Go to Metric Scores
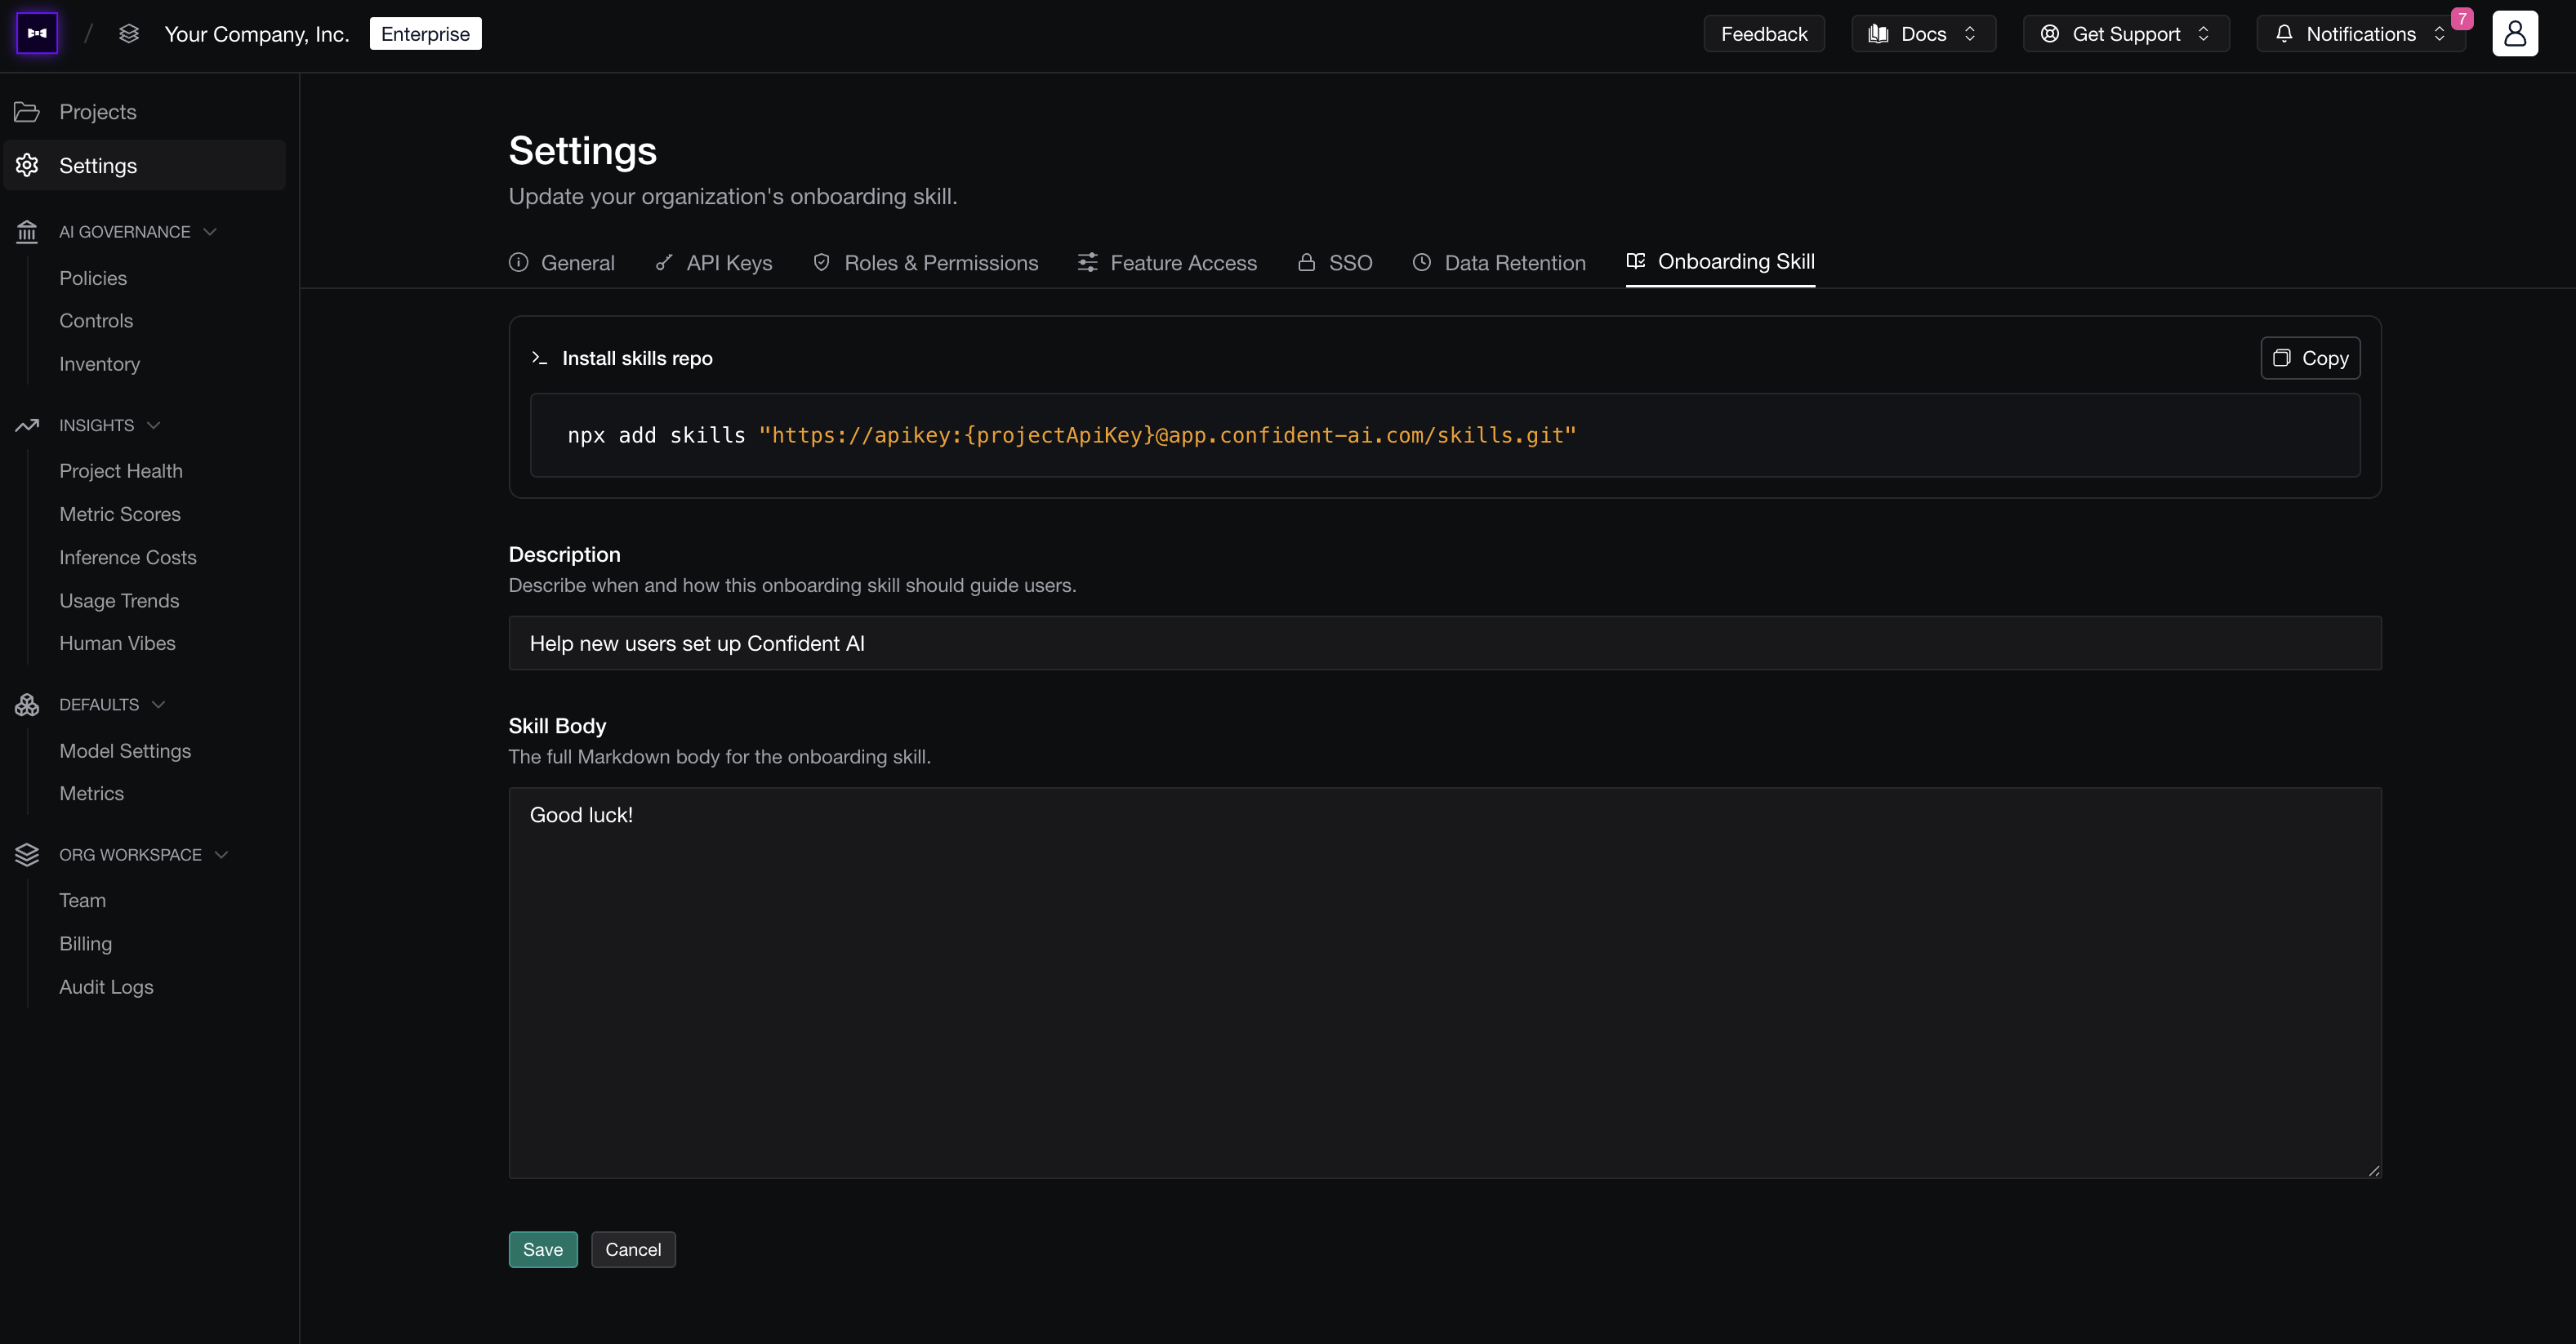The width and height of the screenshot is (2576, 1344). (x=120, y=514)
